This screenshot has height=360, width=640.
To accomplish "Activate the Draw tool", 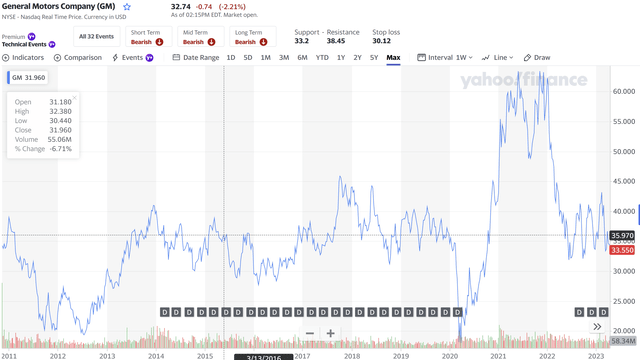I will click(x=537, y=58).
